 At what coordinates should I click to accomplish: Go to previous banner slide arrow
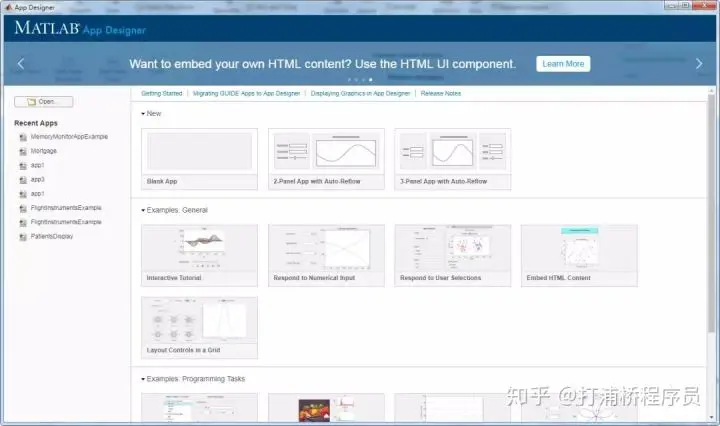(x=21, y=64)
